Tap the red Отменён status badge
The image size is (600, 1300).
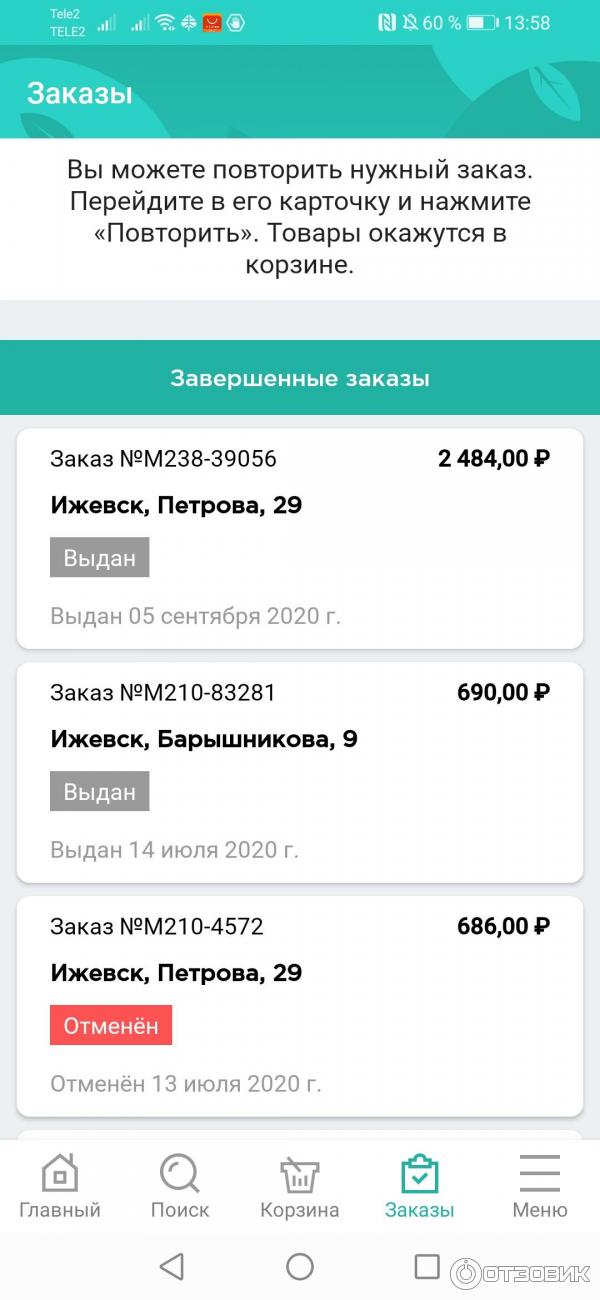[x=111, y=1025]
